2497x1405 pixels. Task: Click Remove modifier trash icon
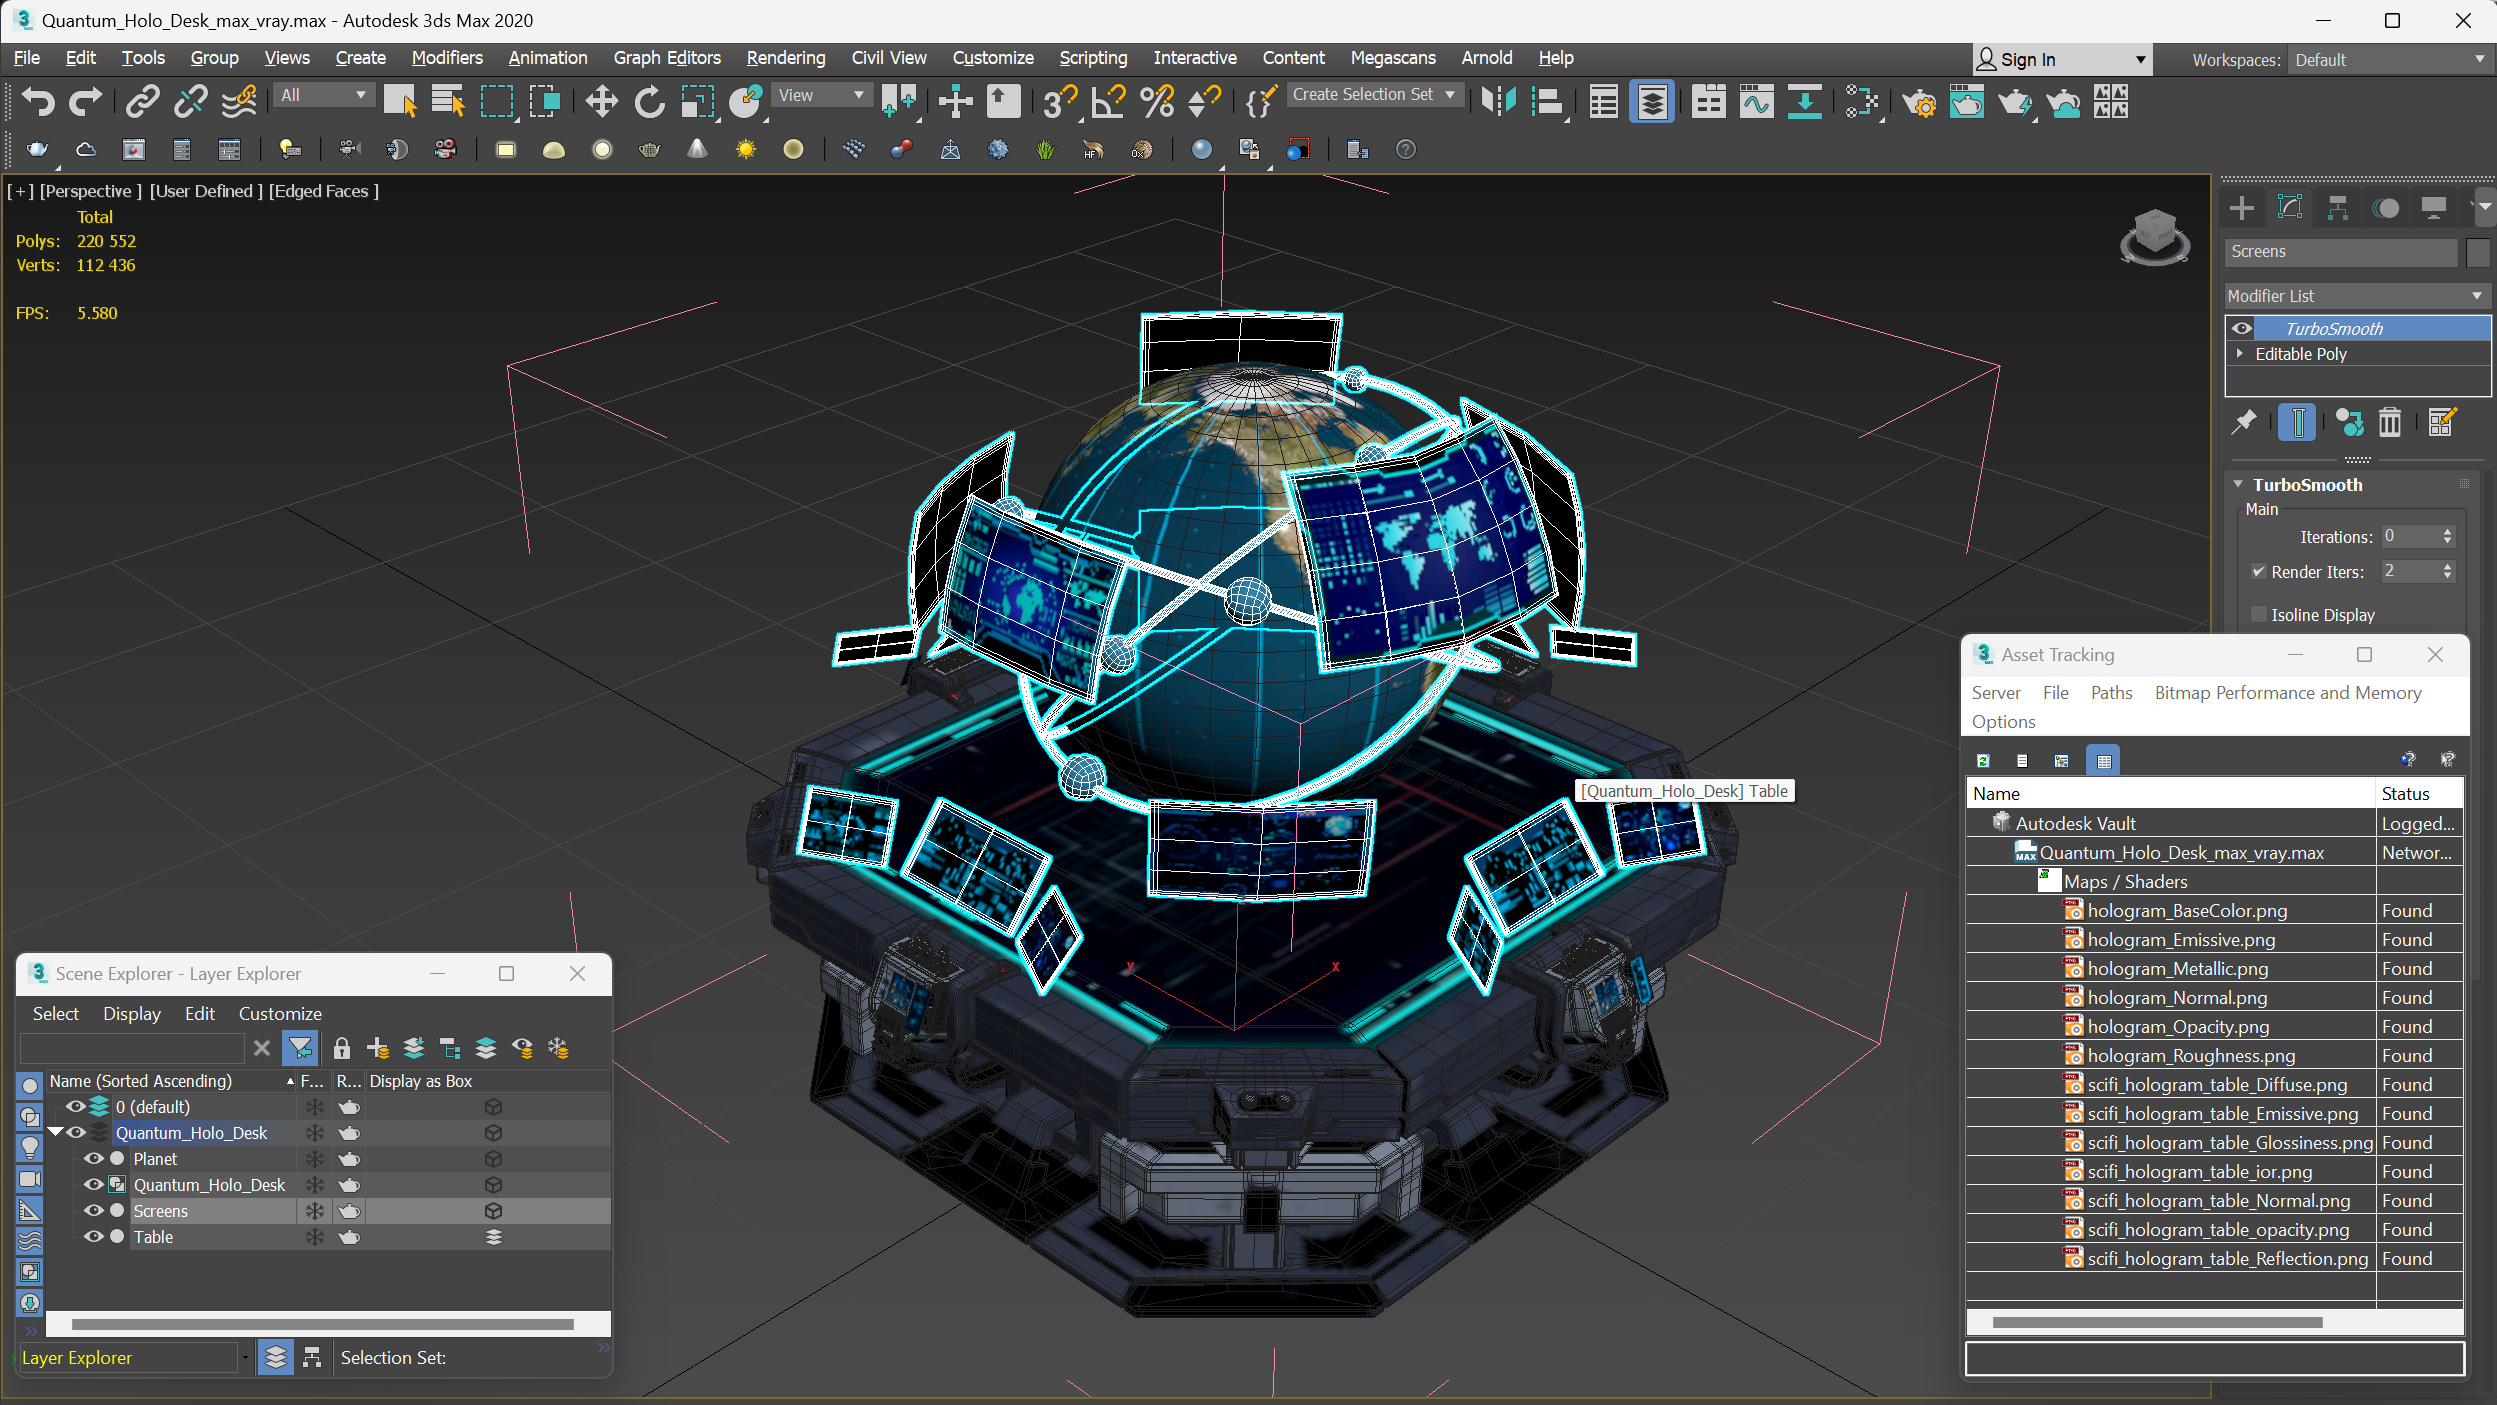click(2389, 423)
